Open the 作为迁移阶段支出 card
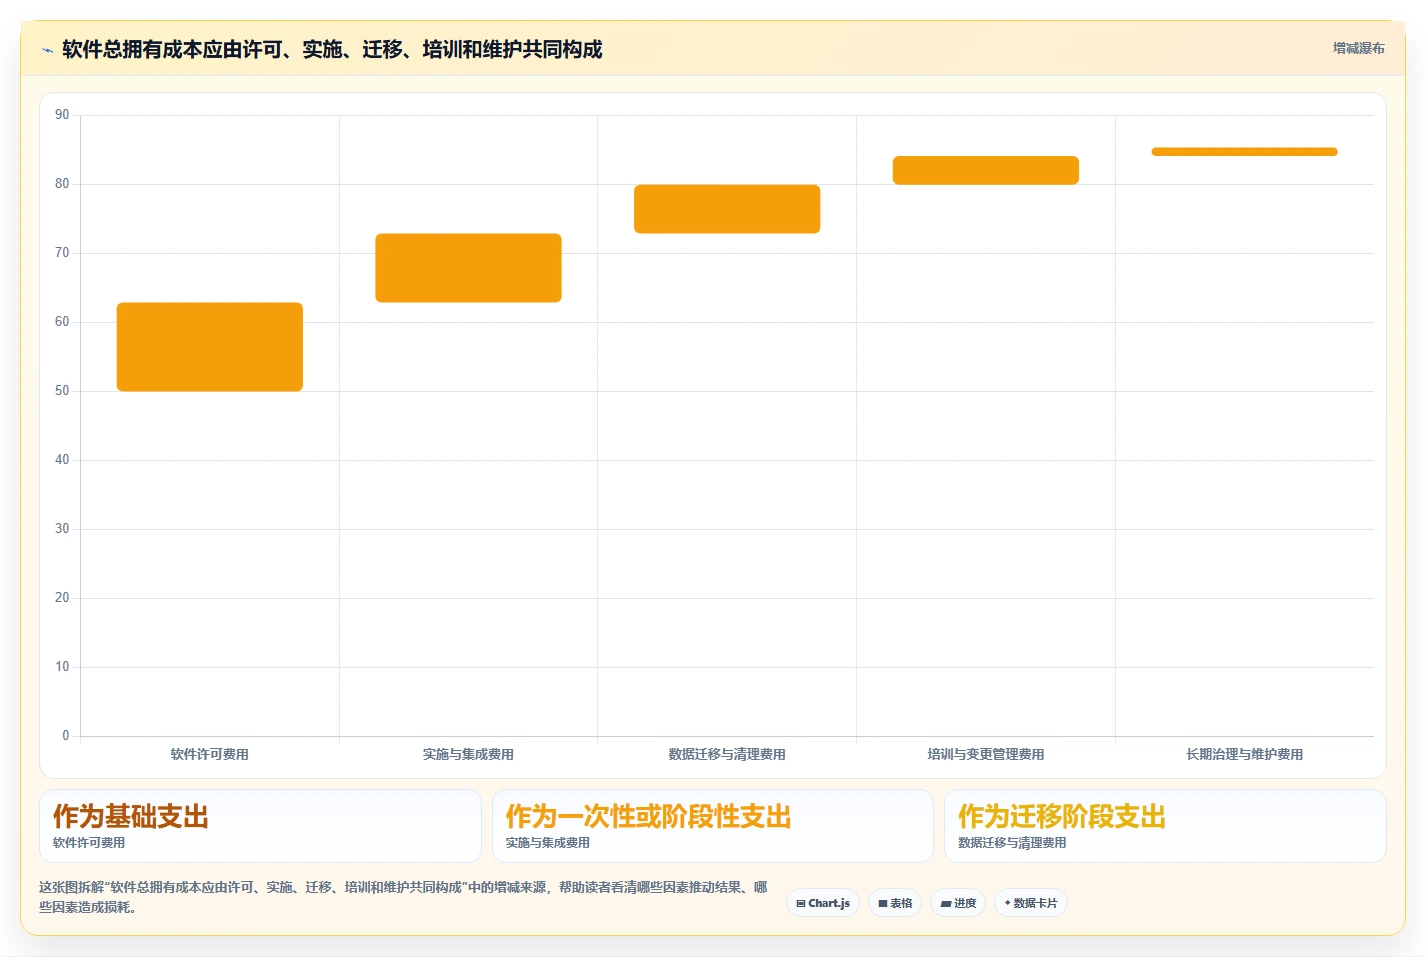The width and height of the screenshot is (1426, 957). tap(1165, 826)
